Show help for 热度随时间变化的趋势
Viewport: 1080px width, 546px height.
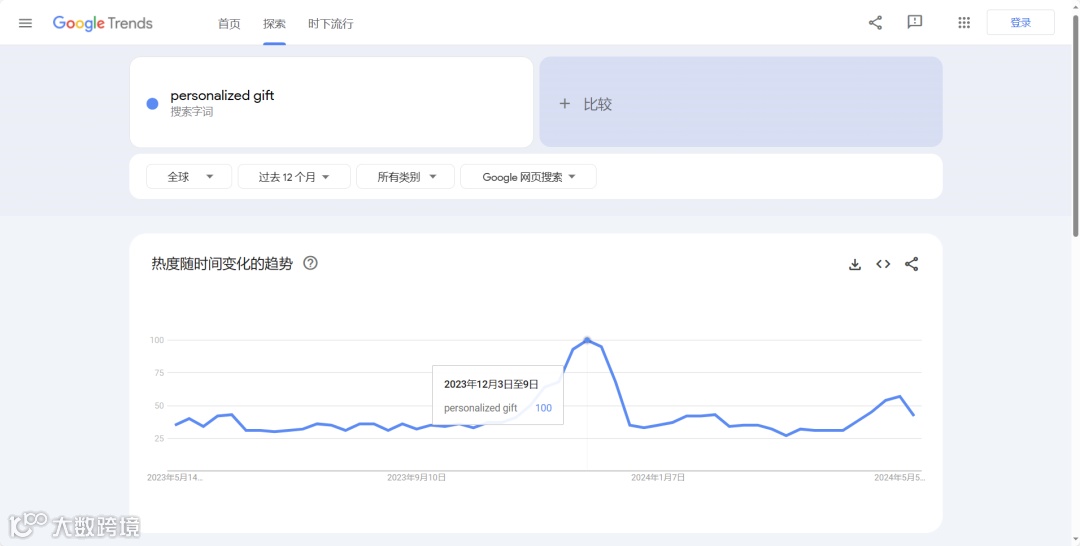point(311,263)
